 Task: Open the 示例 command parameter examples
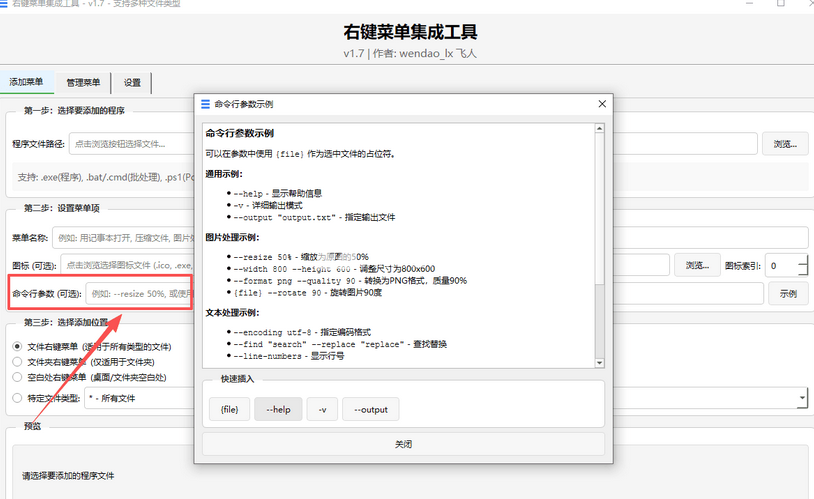(x=787, y=294)
